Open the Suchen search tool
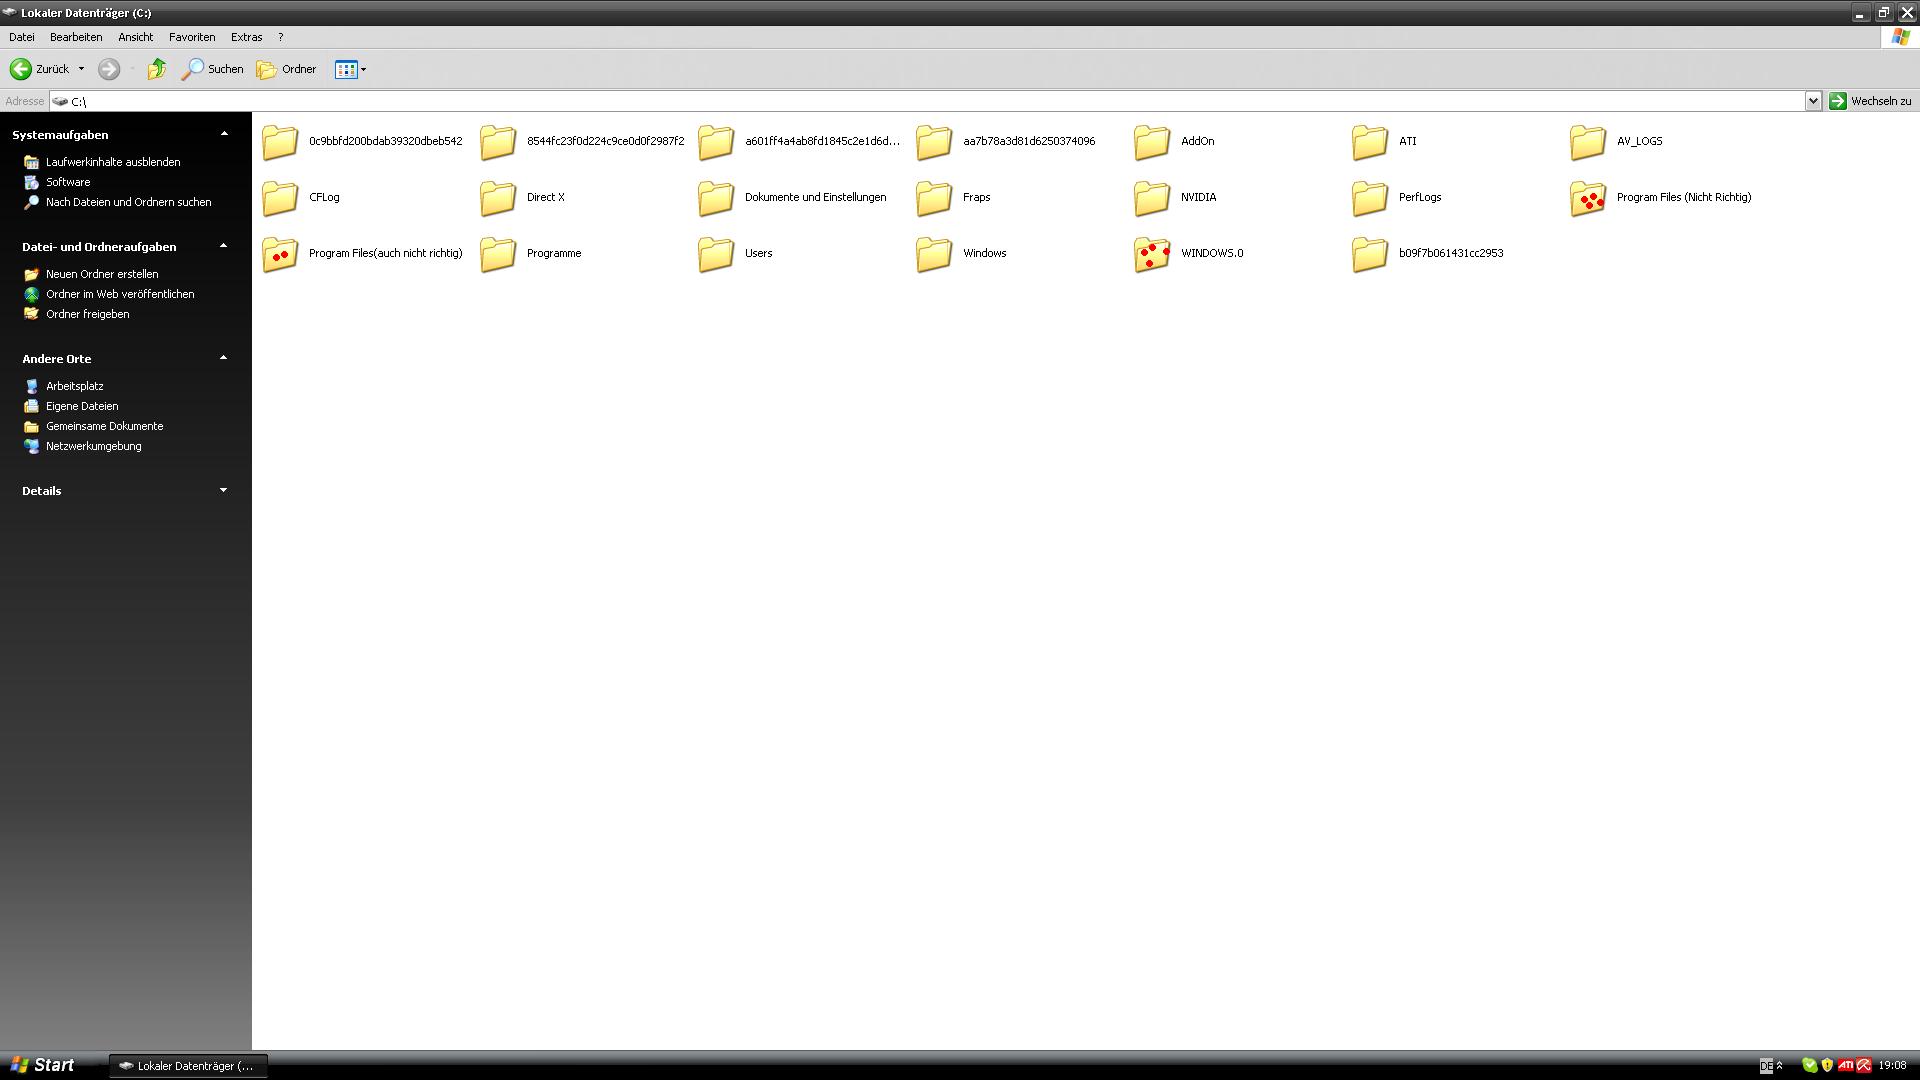Viewport: 1920px width, 1080px height. (x=212, y=69)
